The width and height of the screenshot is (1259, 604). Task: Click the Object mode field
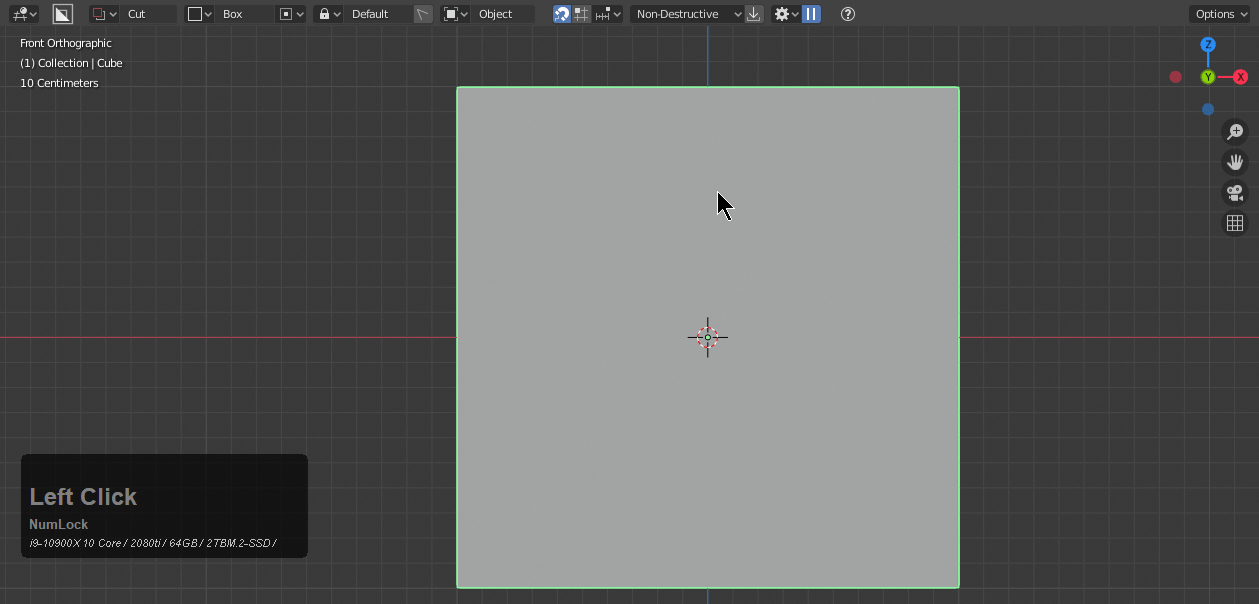click(x=505, y=14)
